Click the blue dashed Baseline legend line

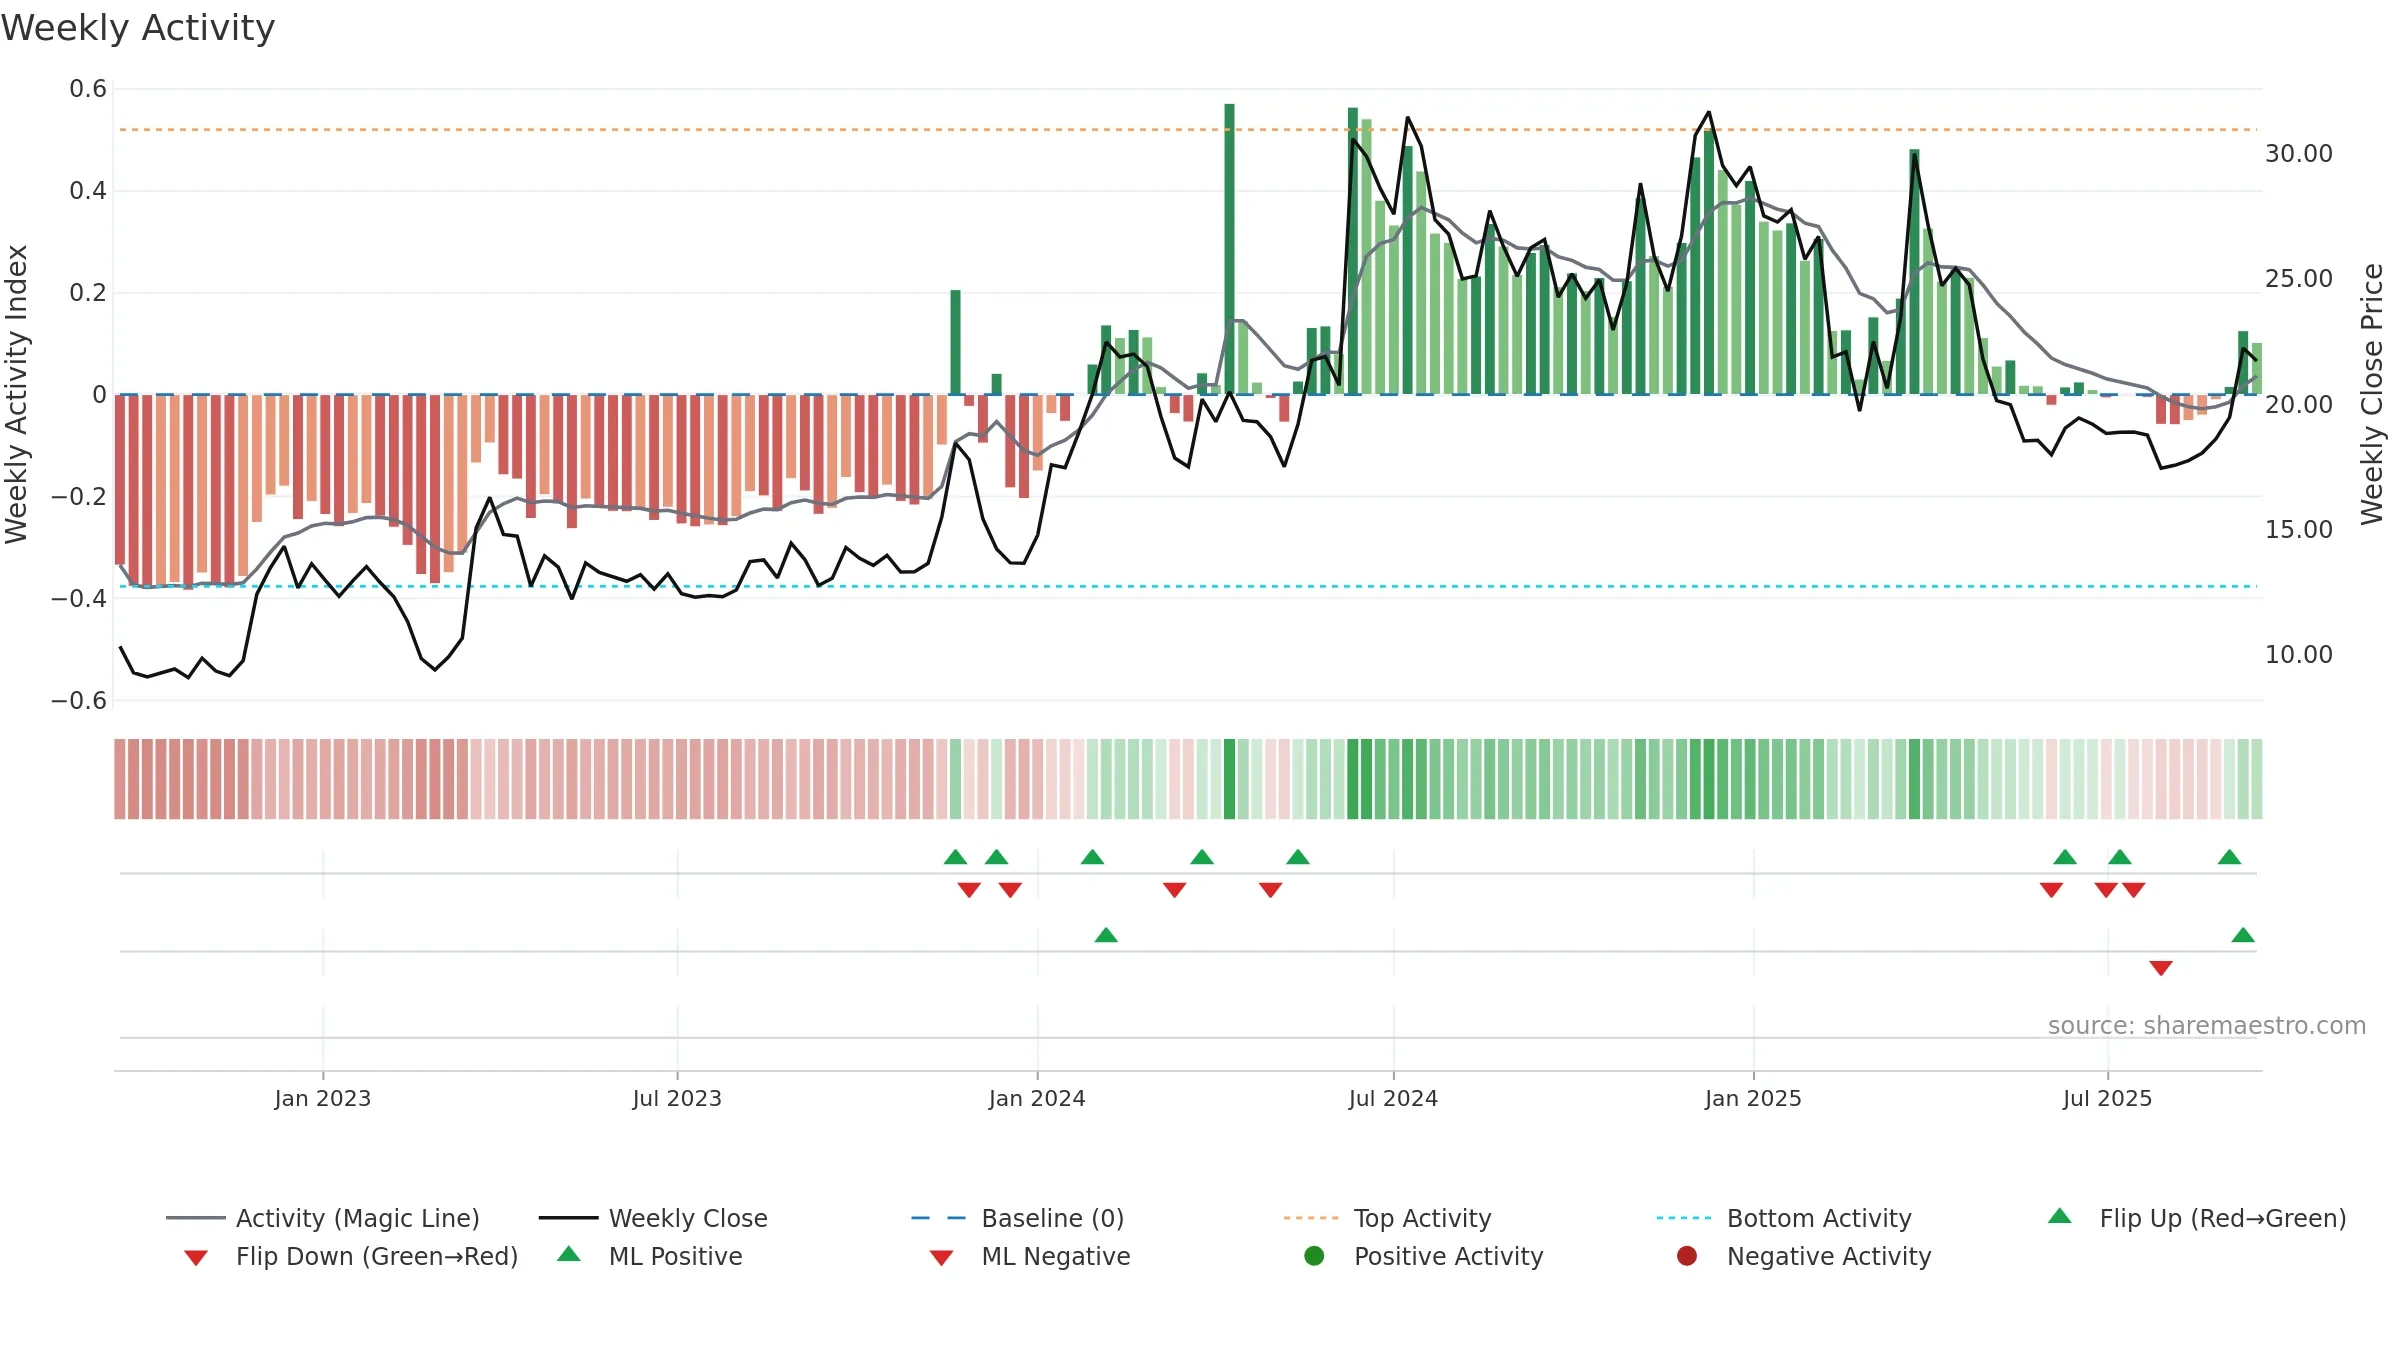coord(939,1218)
